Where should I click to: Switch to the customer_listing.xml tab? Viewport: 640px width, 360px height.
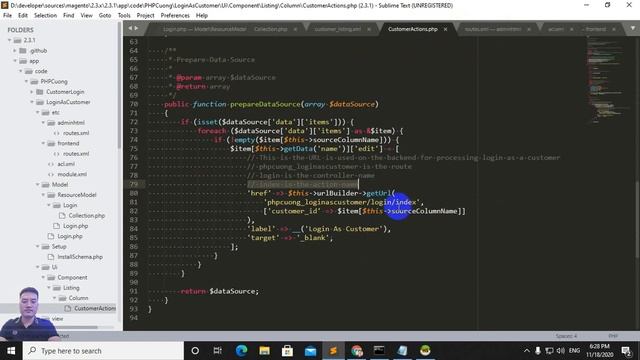coord(338,29)
